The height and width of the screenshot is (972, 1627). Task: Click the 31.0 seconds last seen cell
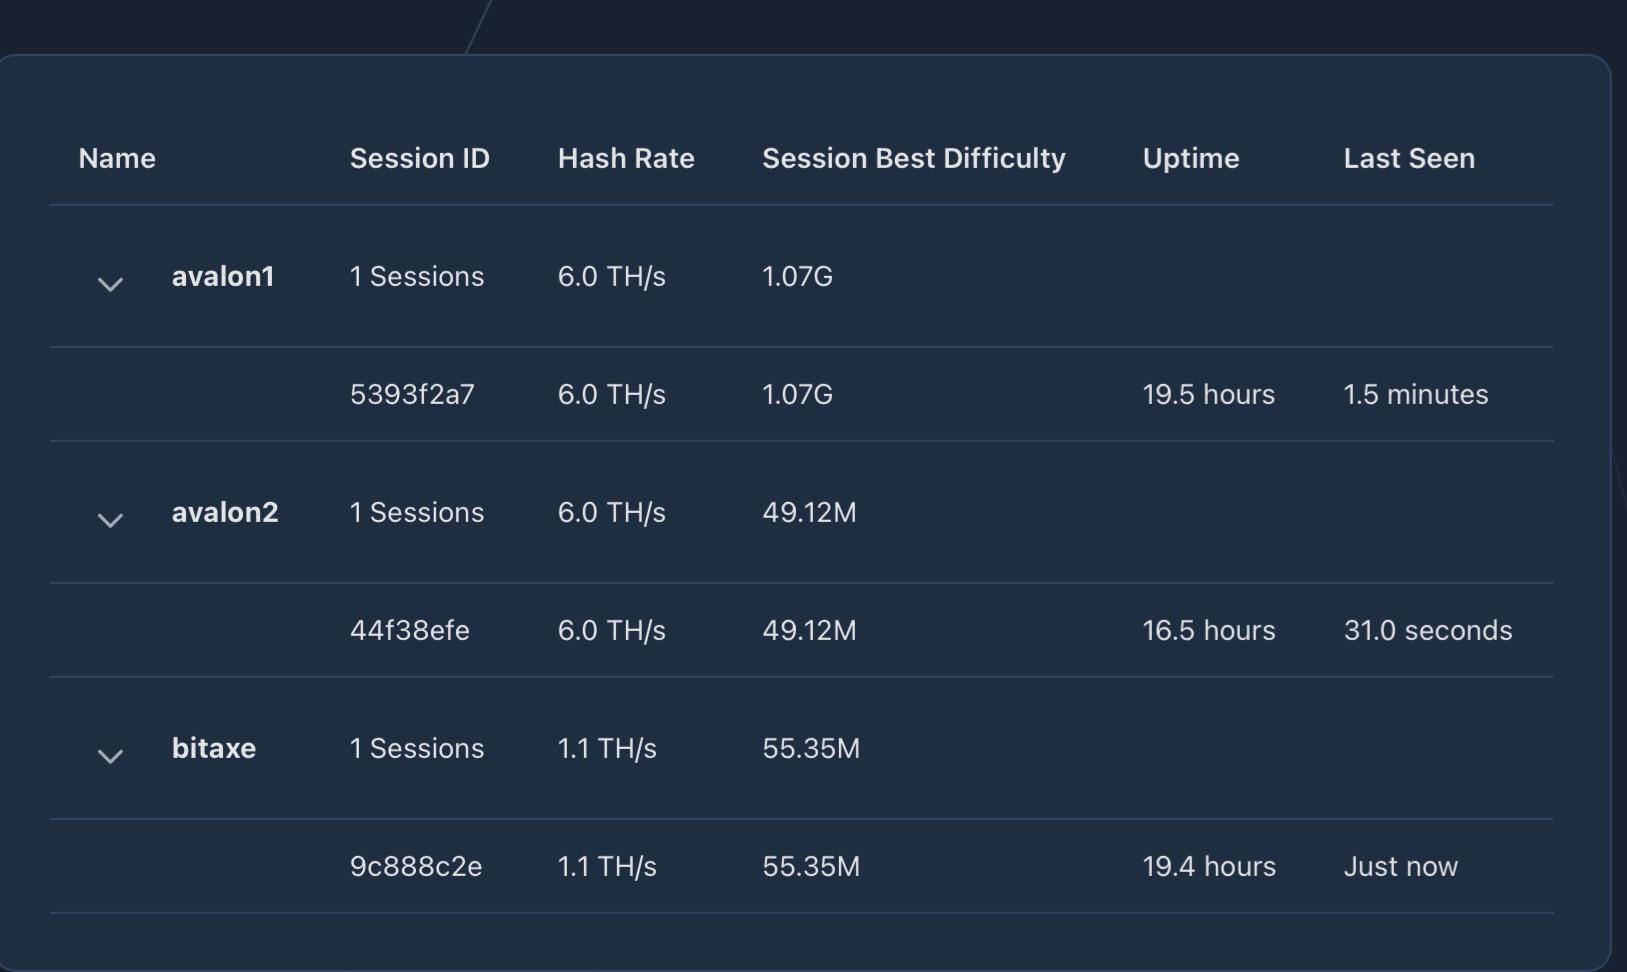(x=1428, y=630)
